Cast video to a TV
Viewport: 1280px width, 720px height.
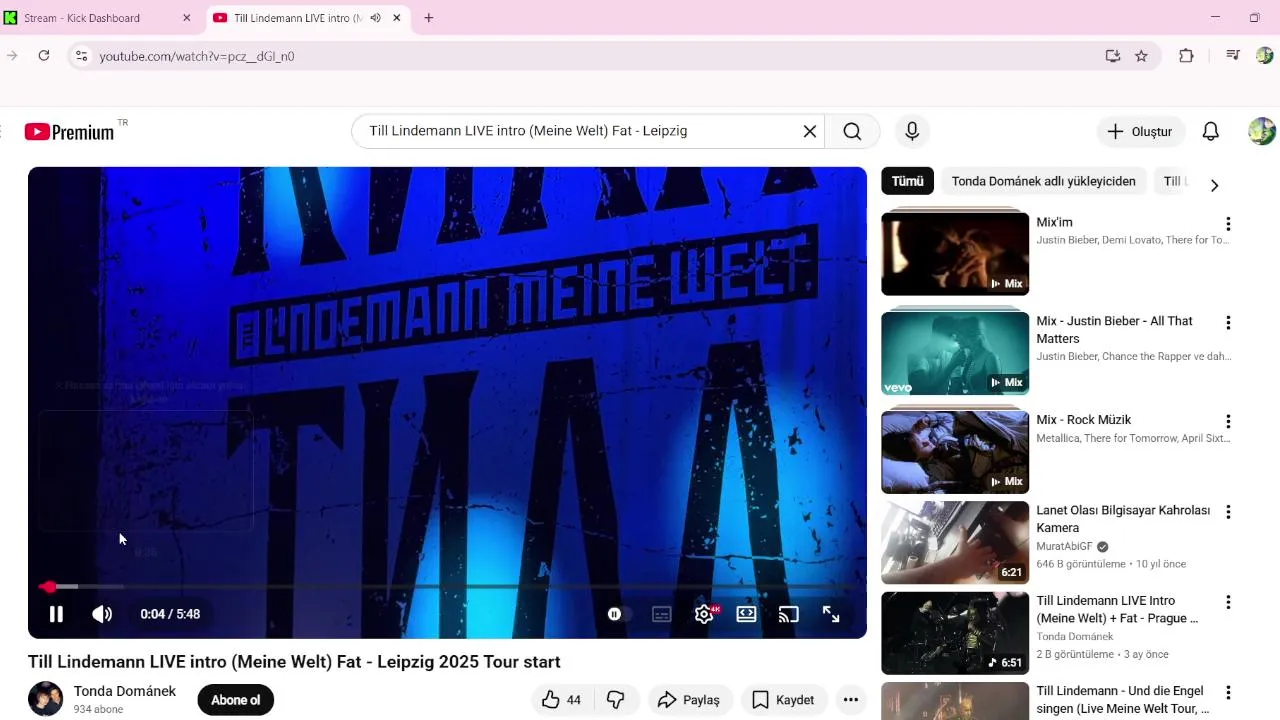tap(789, 614)
